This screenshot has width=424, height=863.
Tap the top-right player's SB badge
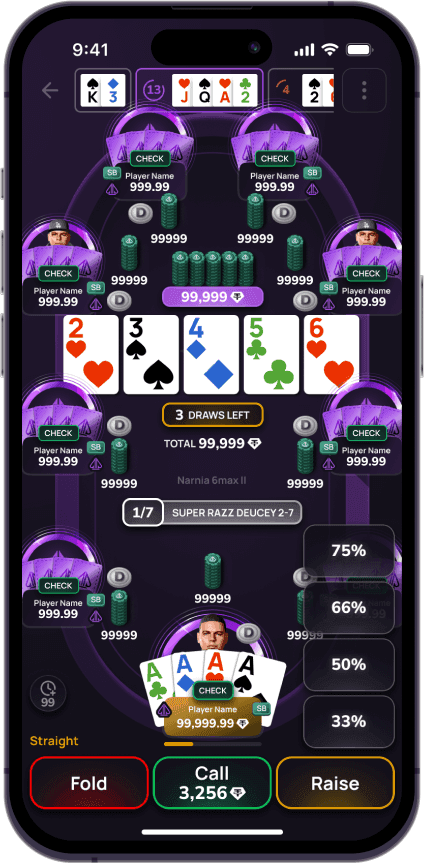(312, 172)
